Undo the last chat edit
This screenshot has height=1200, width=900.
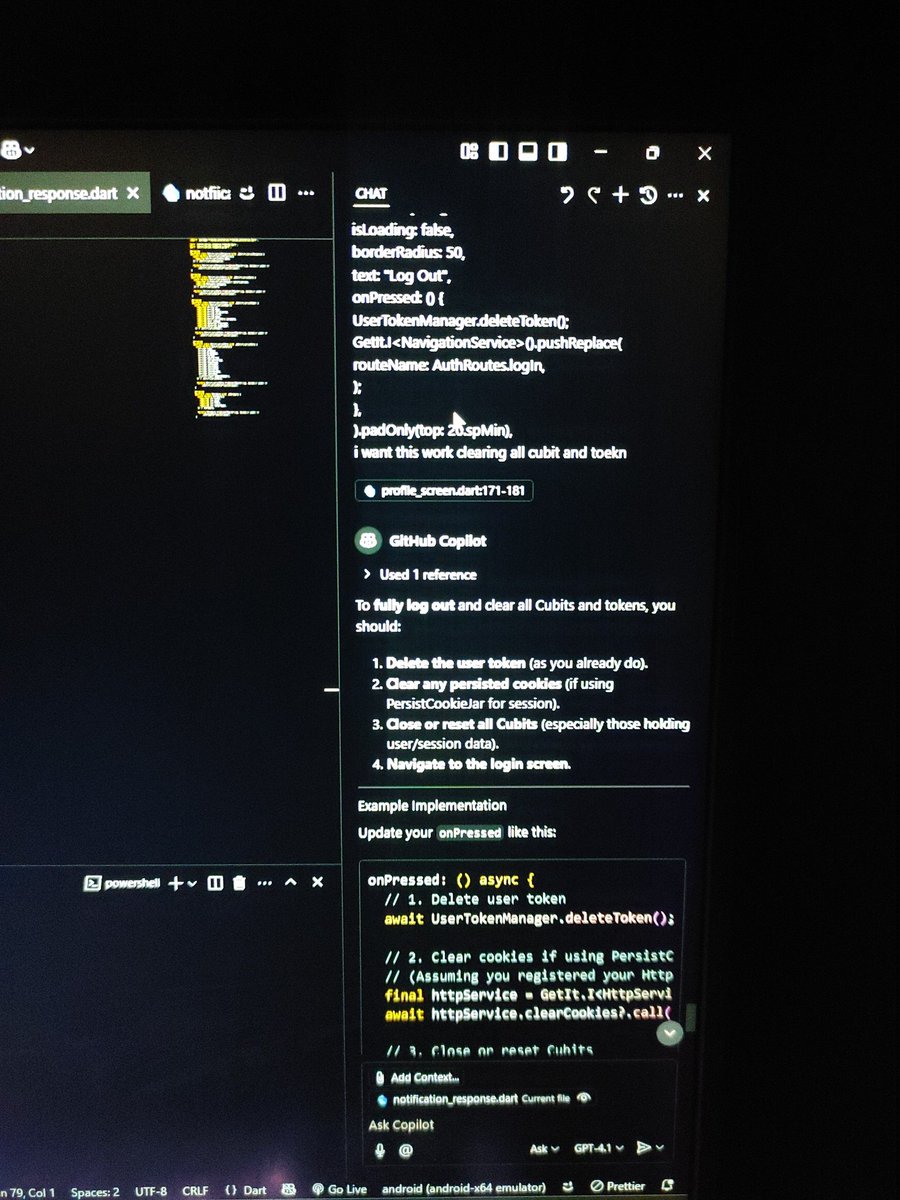coord(567,195)
